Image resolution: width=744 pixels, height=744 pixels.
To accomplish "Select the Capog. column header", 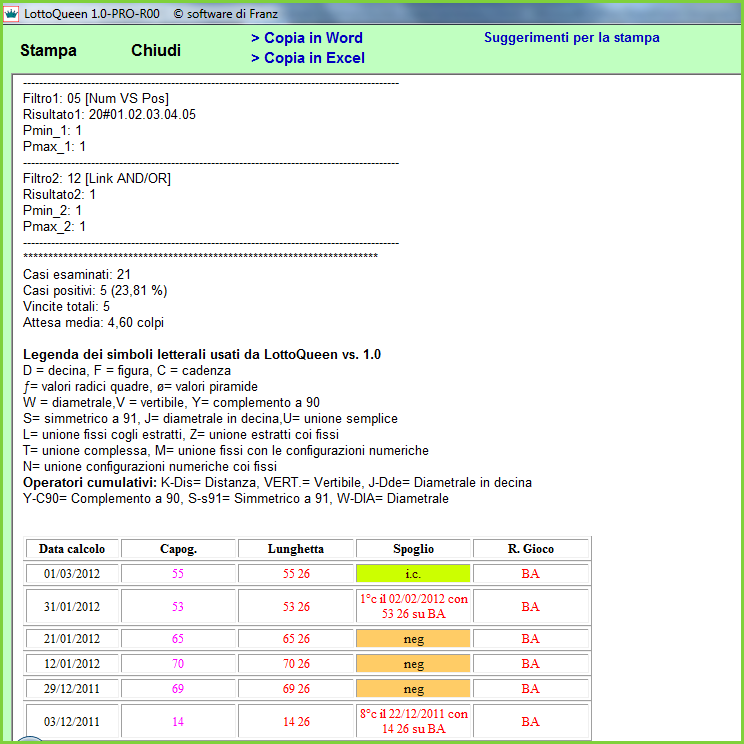I will click(x=178, y=549).
